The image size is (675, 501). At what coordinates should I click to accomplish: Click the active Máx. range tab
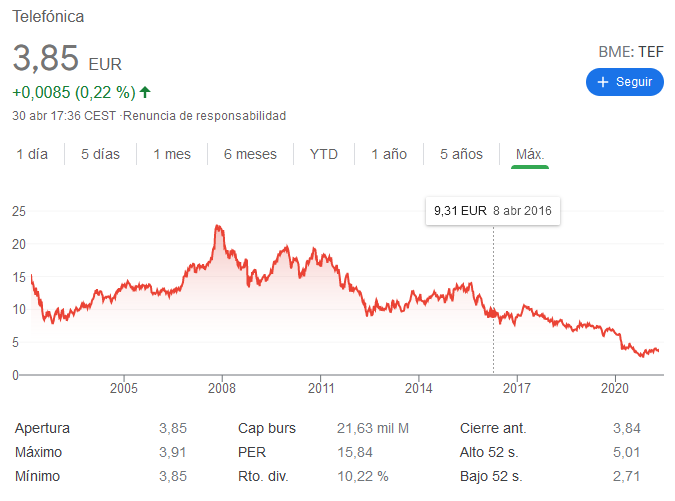point(530,154)
